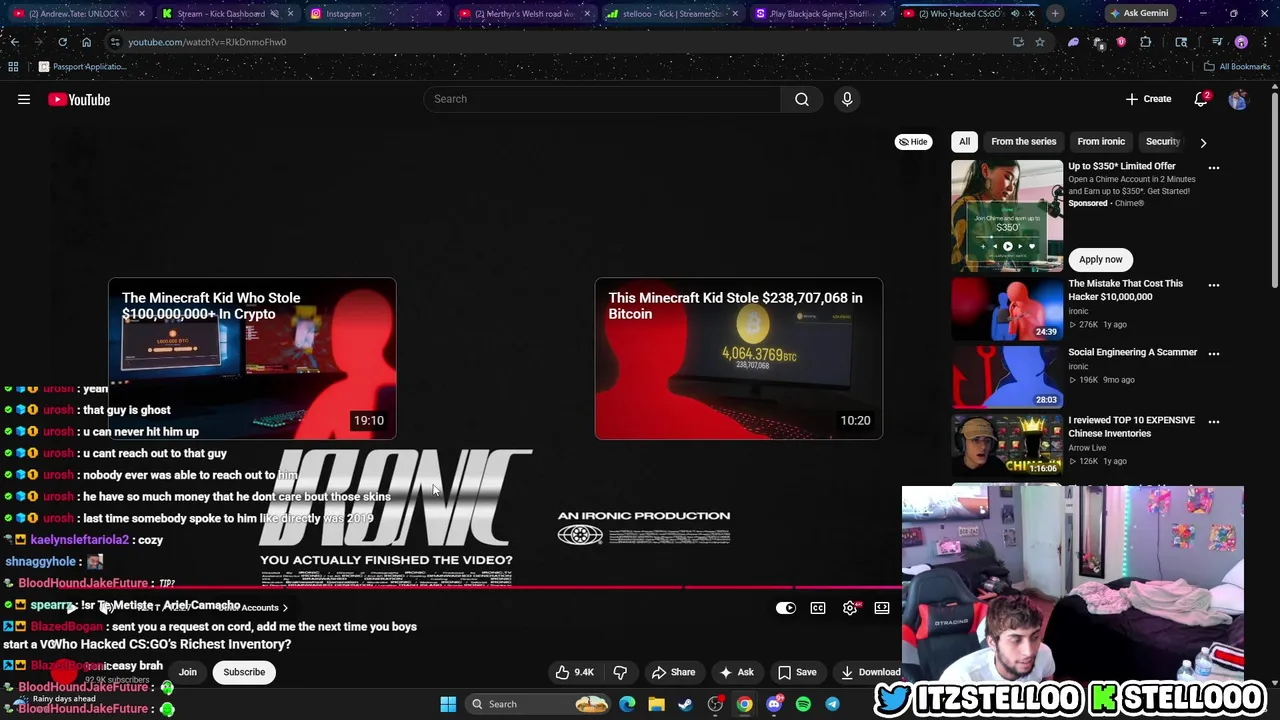Viewport: 1280px width, 720px height.
Task: Subscribe to the channel
Action: [x=244, y=672]
